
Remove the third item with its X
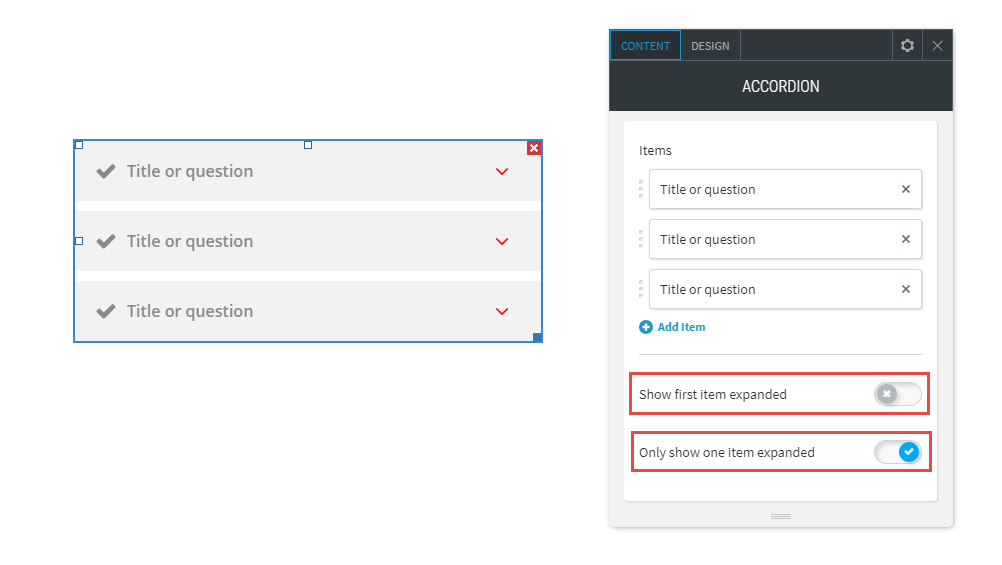pos(906,289)
